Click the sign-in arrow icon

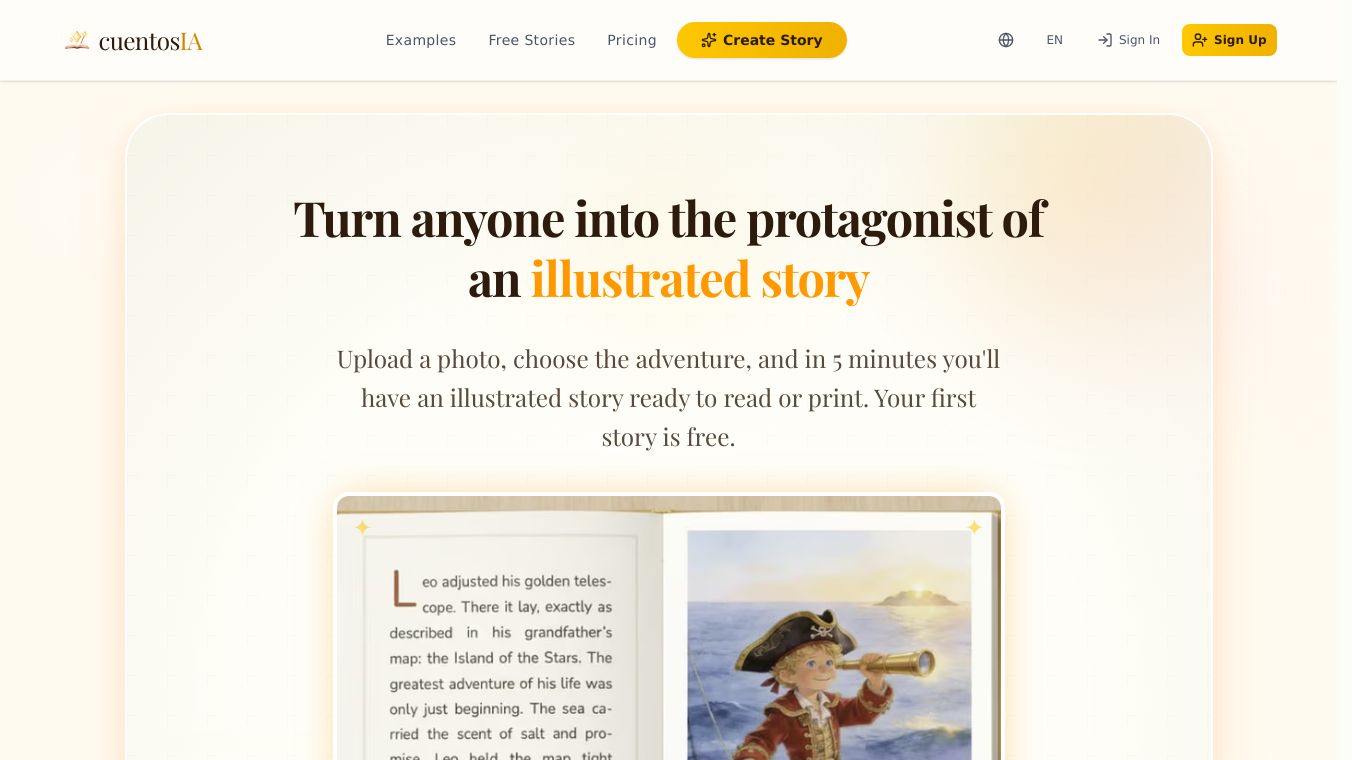pos(1105,40)
